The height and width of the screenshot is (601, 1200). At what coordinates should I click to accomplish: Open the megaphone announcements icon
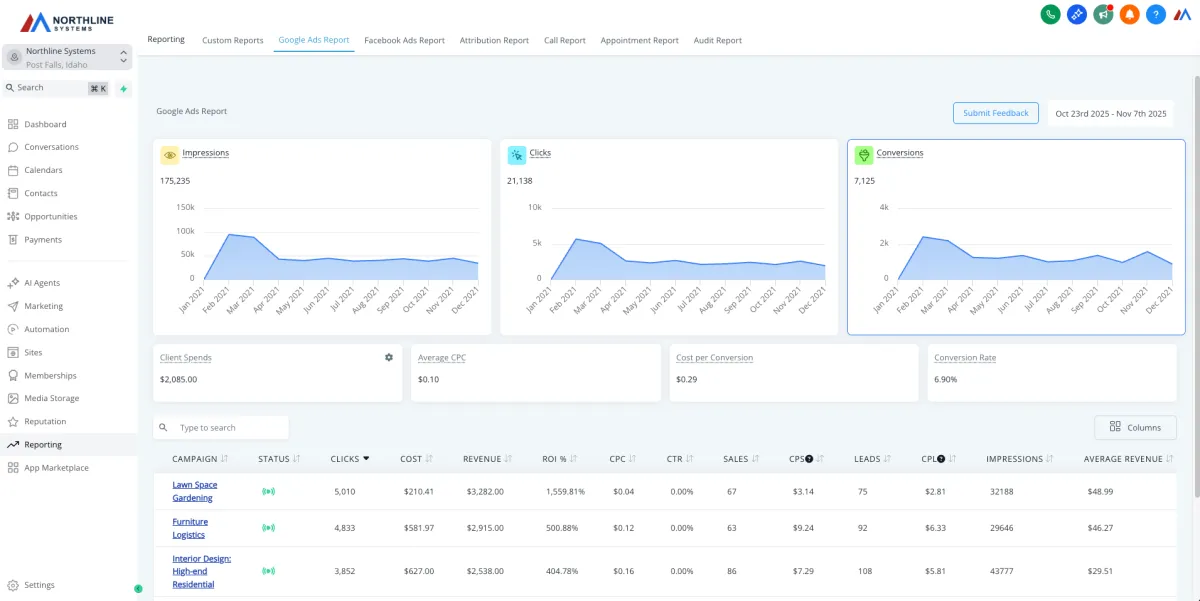[x=1103, y=14]
